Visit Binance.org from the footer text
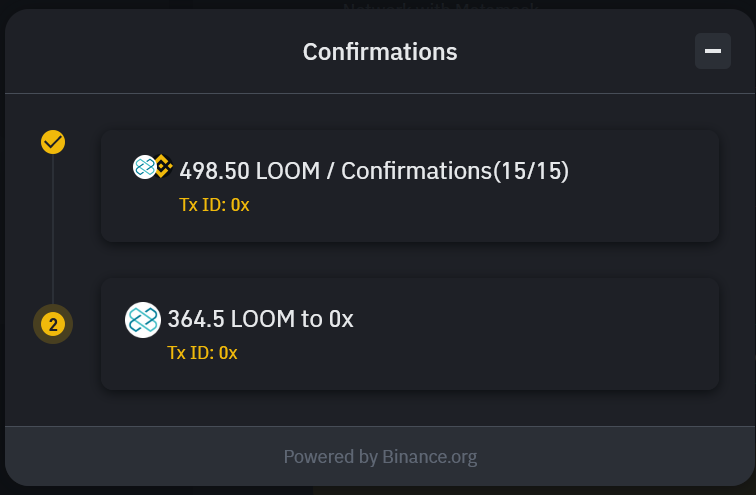Screen dimensions: 756x495 [x=429, y=457]
